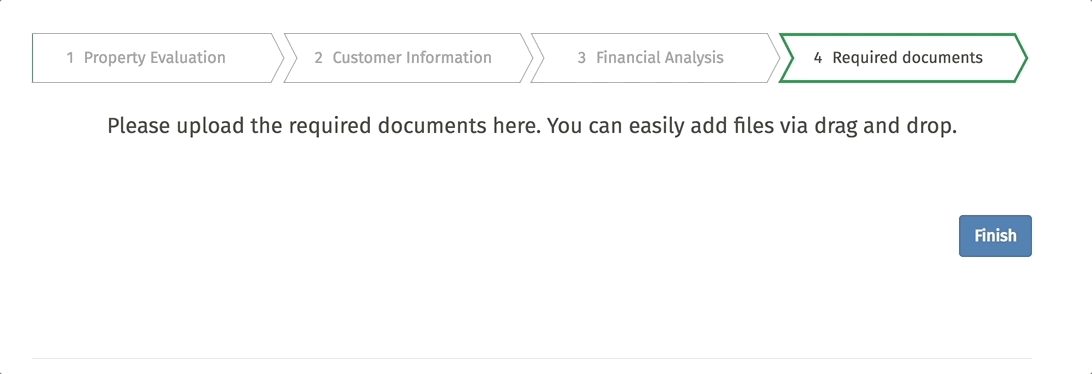Click the upload instructions text
Viewport: 1092px width, 374px height.
click(532, 127)
